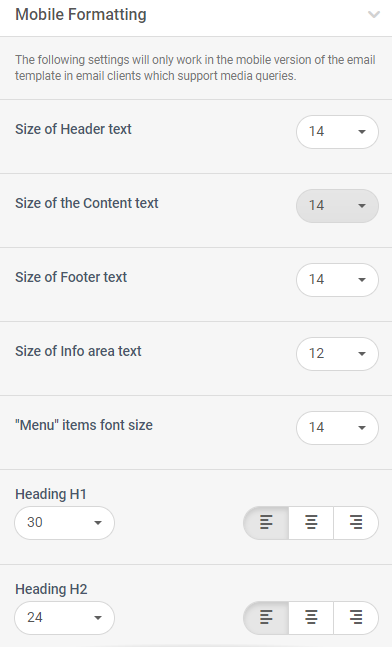Collapse the Mobile Formatting section chevron
392x647 pixels.
tap(374, 15)
